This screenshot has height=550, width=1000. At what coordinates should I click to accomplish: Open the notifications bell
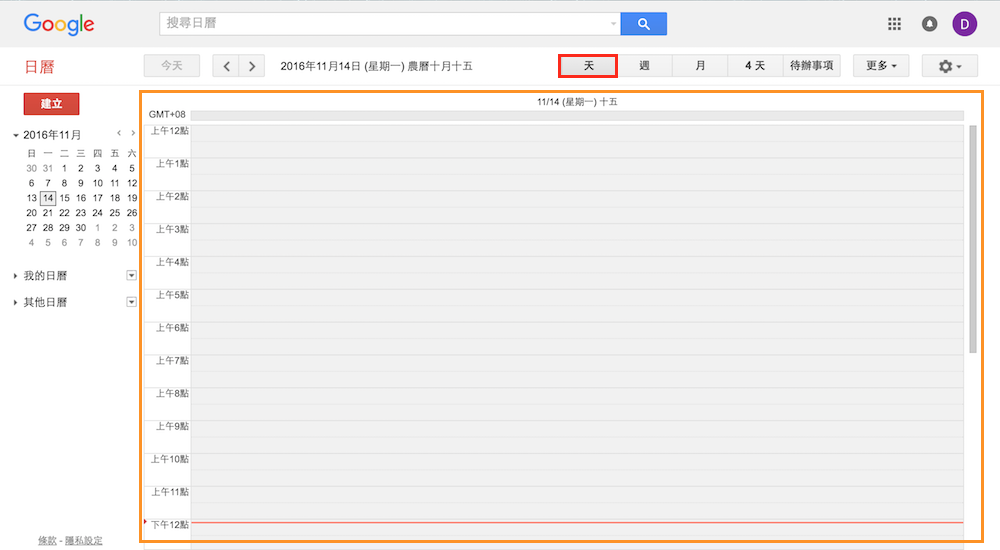(929, 24)
